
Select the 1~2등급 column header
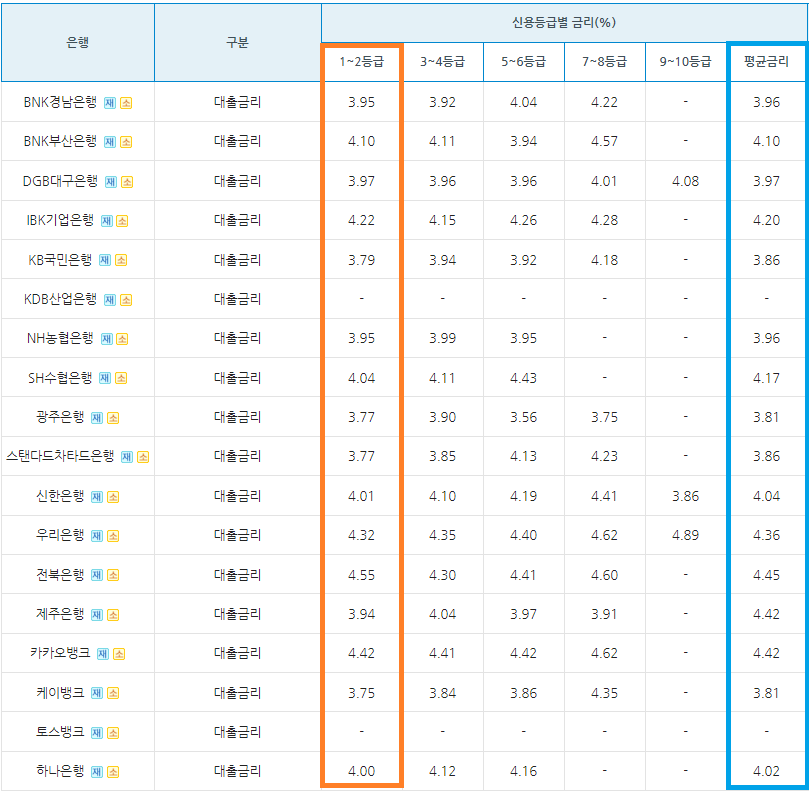pos(362,62)
